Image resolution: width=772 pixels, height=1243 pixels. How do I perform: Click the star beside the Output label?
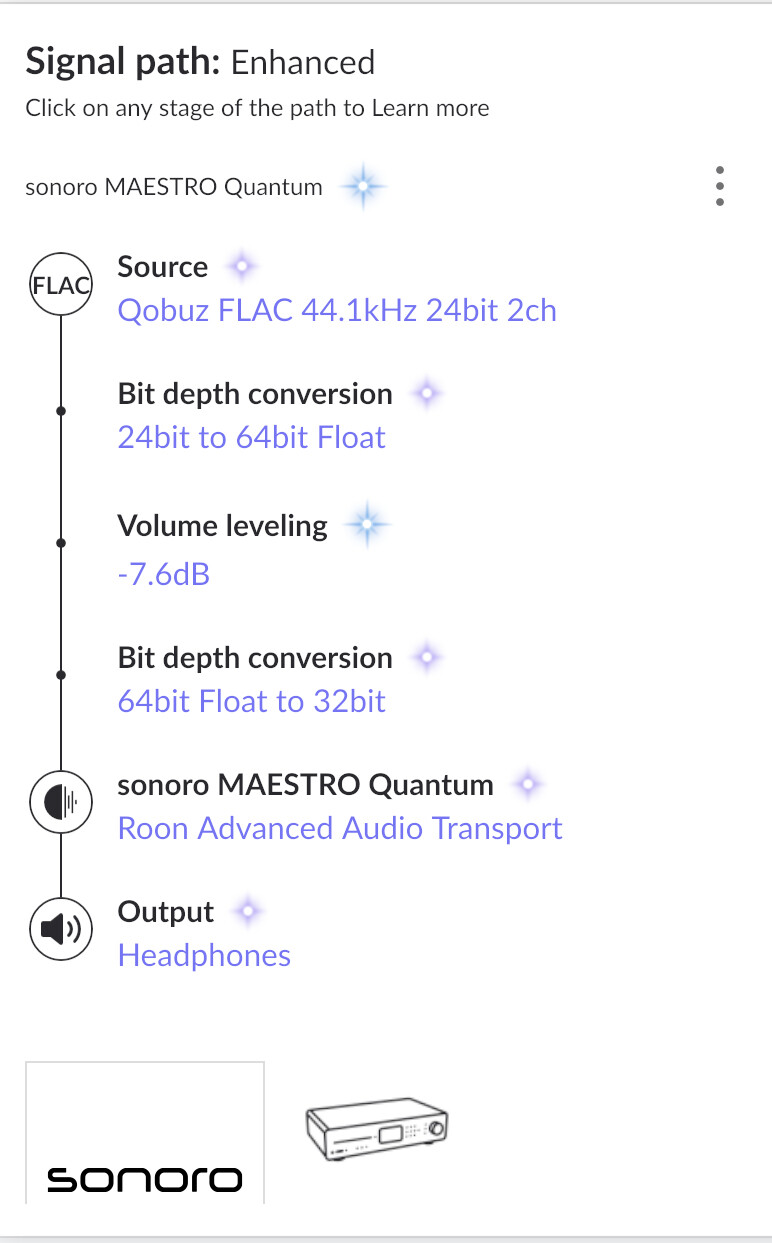click(247, 912)
